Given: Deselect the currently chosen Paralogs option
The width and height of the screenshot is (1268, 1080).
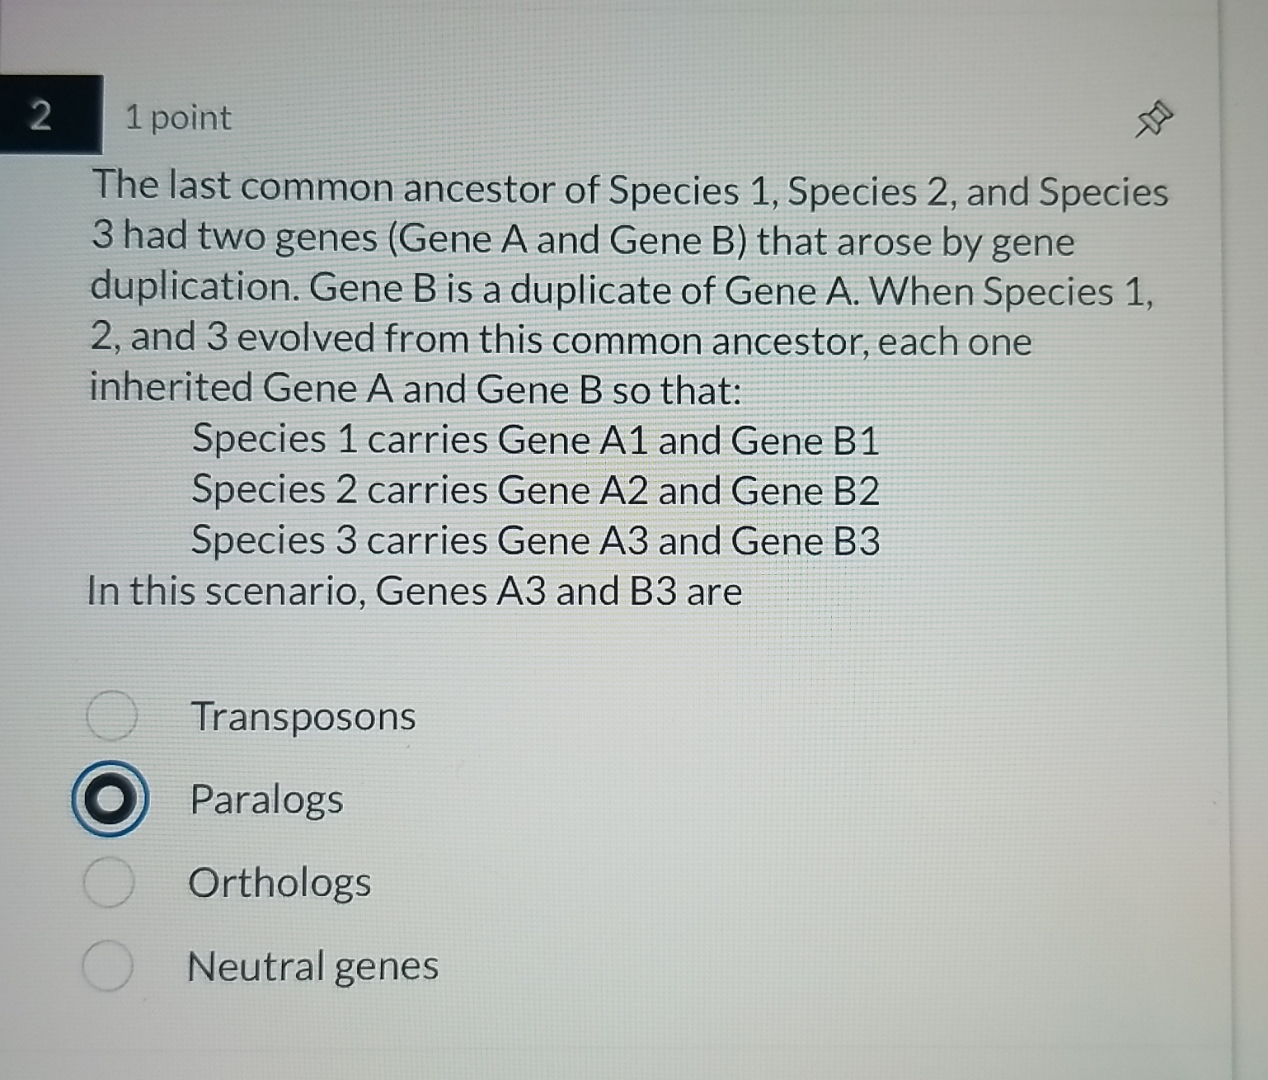Looking at the screenshot, I should (110, 799).
